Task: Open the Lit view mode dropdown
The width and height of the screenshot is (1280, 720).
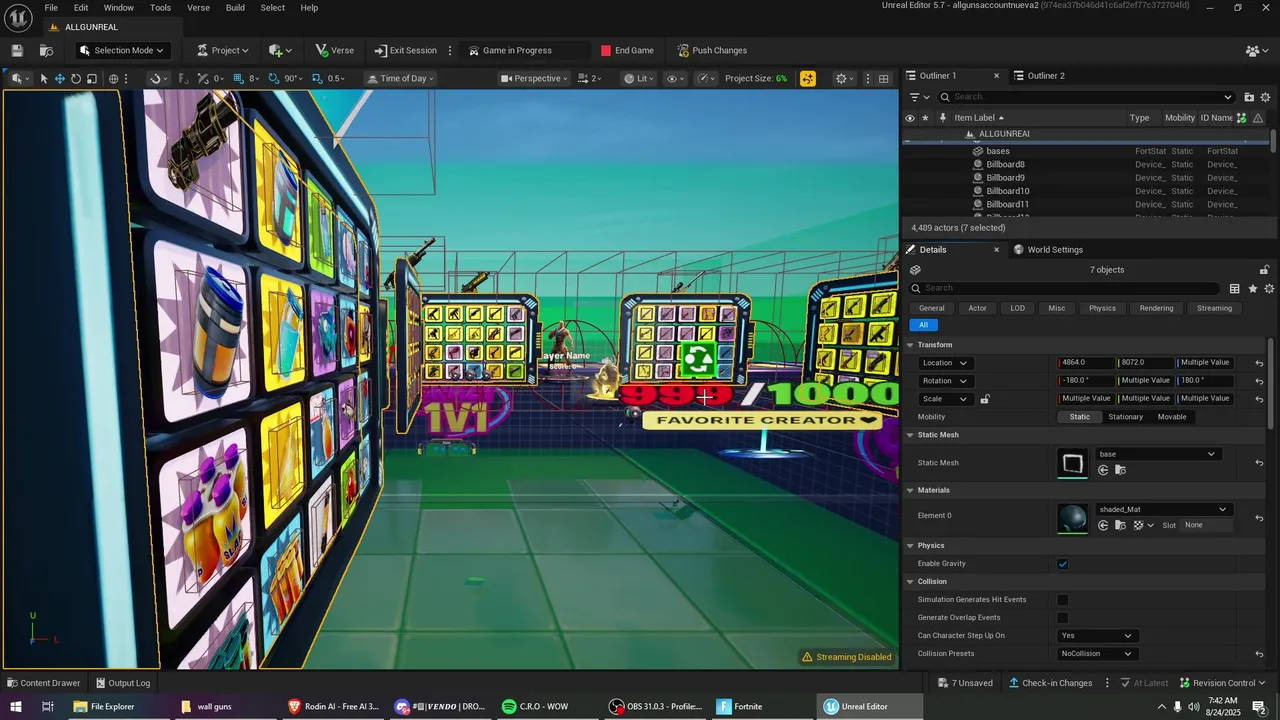Action: click(638, 78)
